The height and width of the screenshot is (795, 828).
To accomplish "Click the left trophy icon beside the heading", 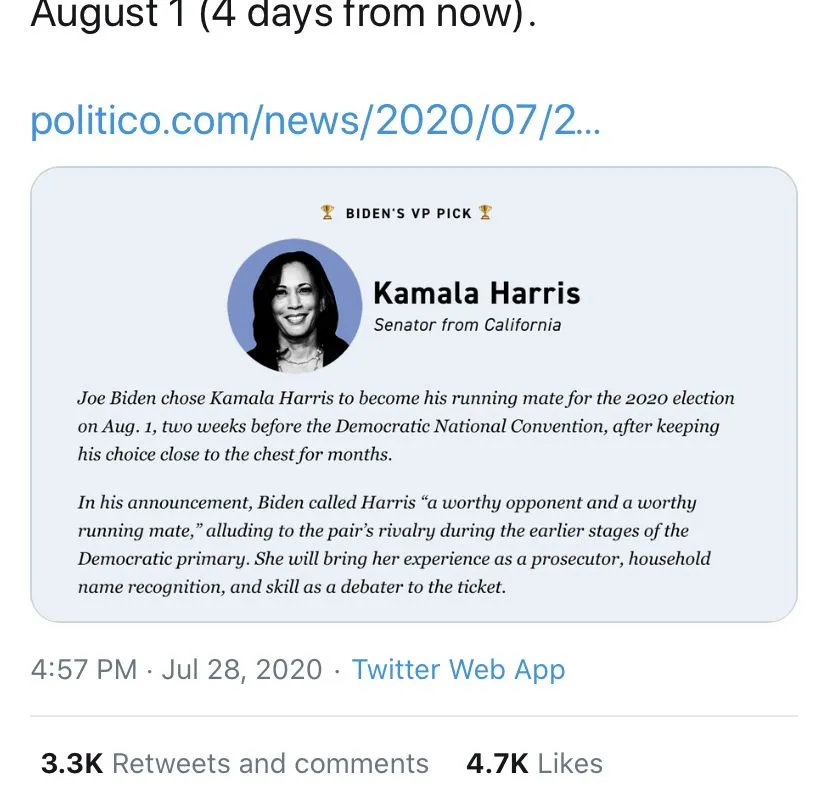I will [327, 212].
